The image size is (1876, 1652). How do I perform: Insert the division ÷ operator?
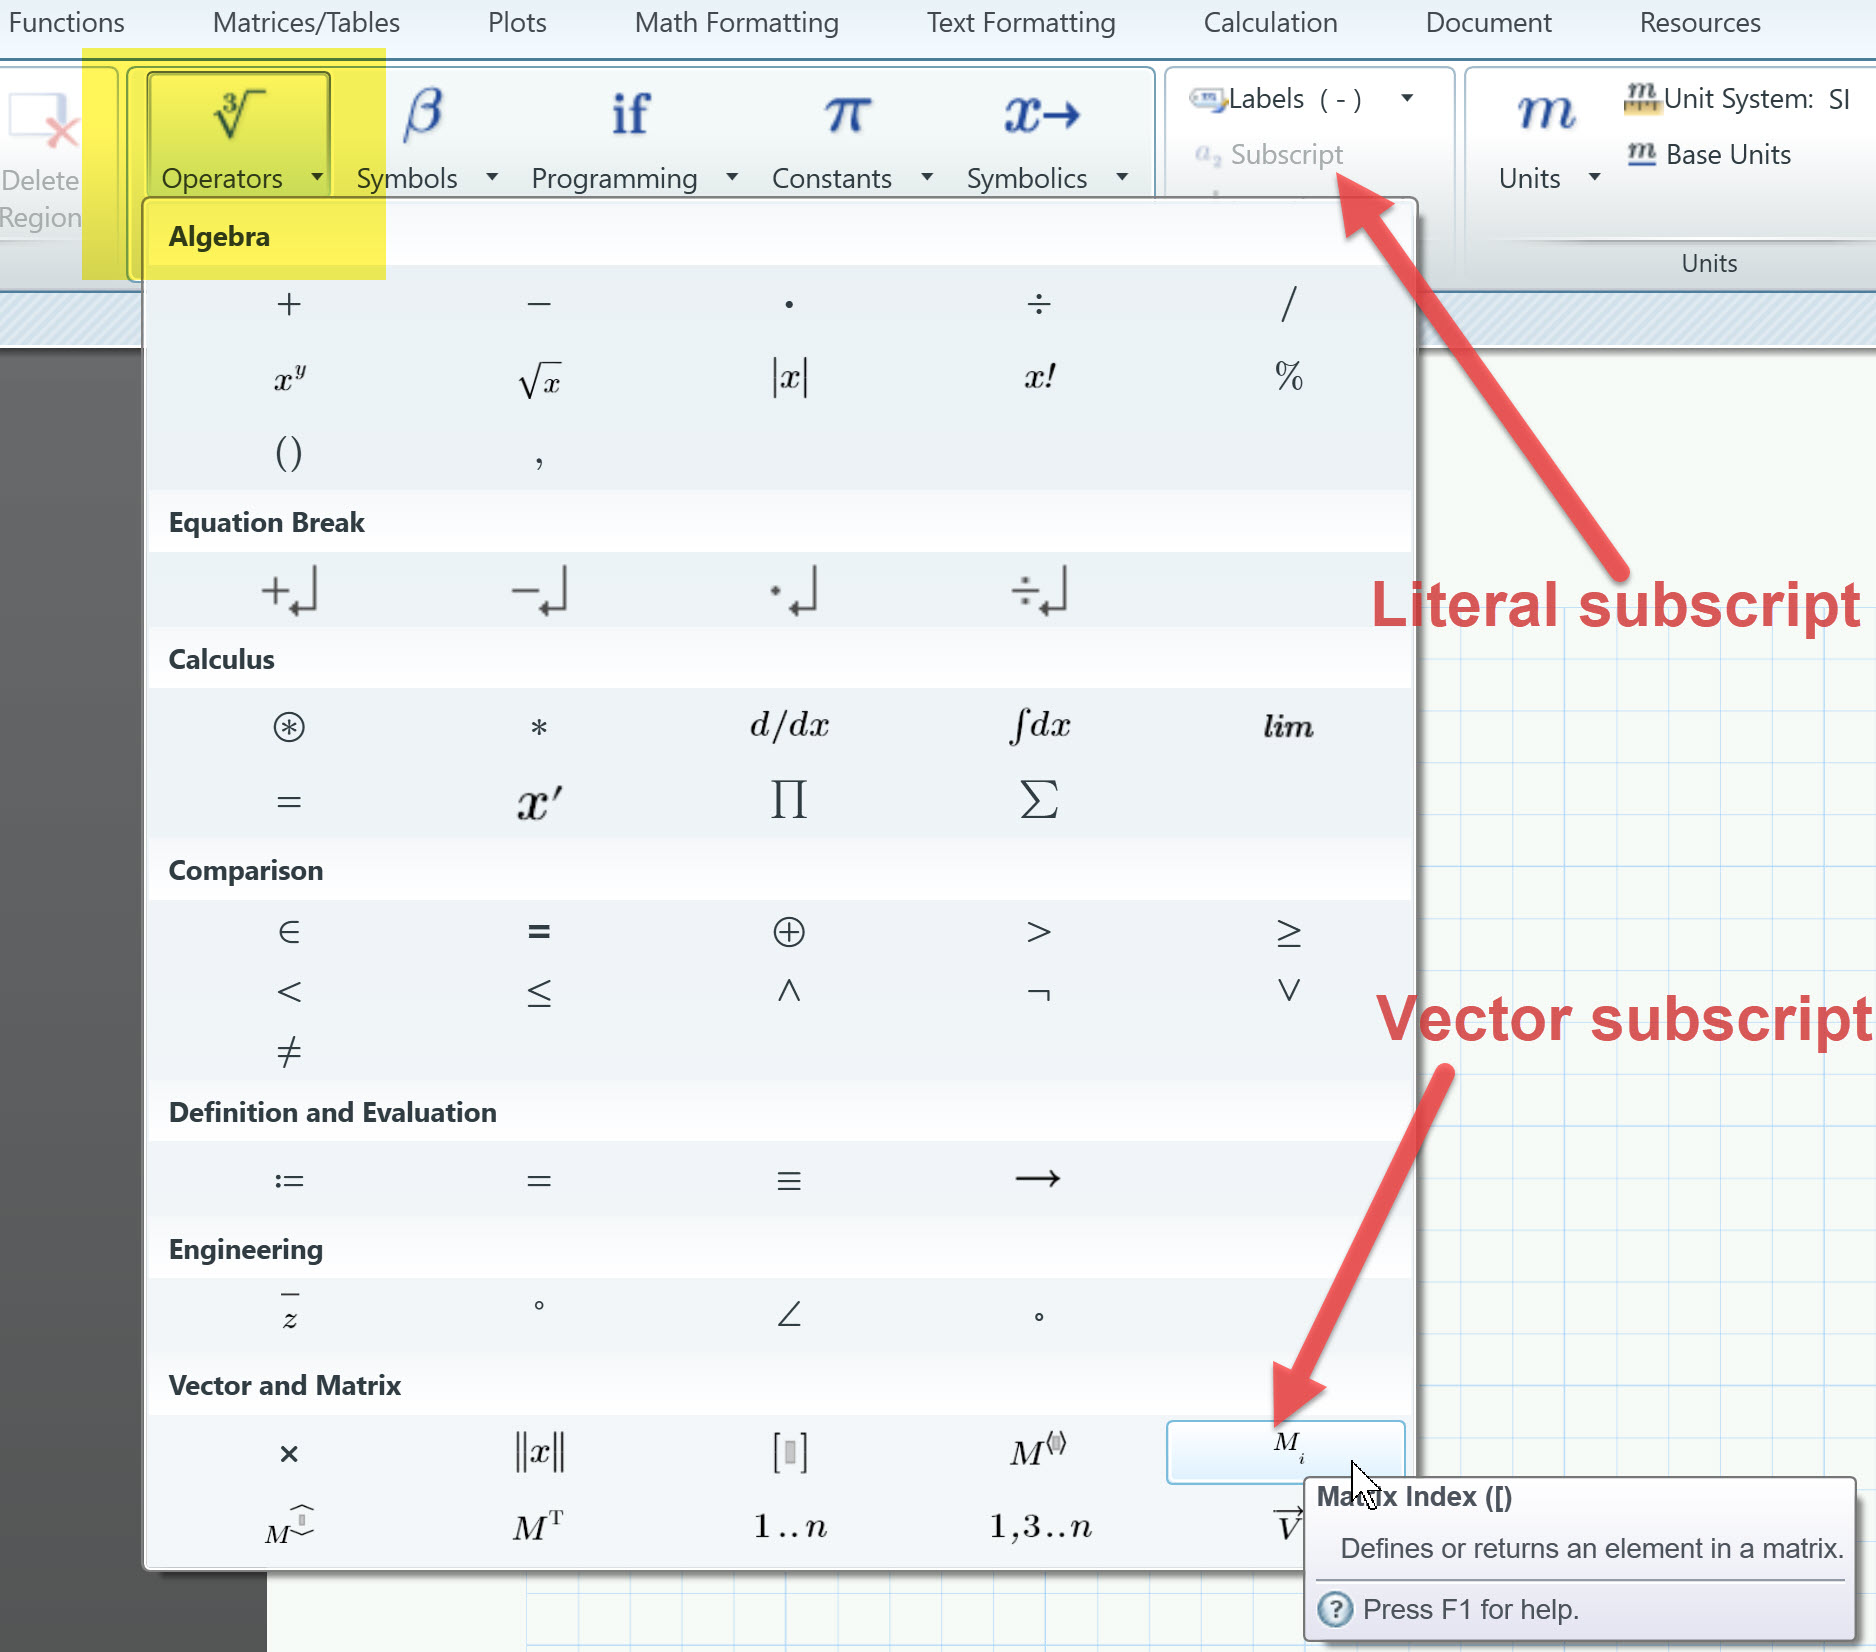point(1039,304)
